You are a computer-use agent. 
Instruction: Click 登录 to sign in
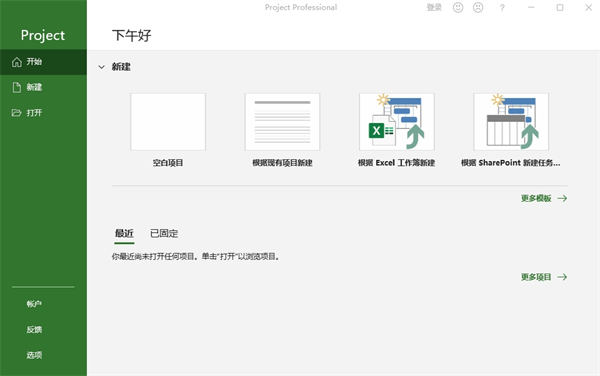[x=434, y=7]
